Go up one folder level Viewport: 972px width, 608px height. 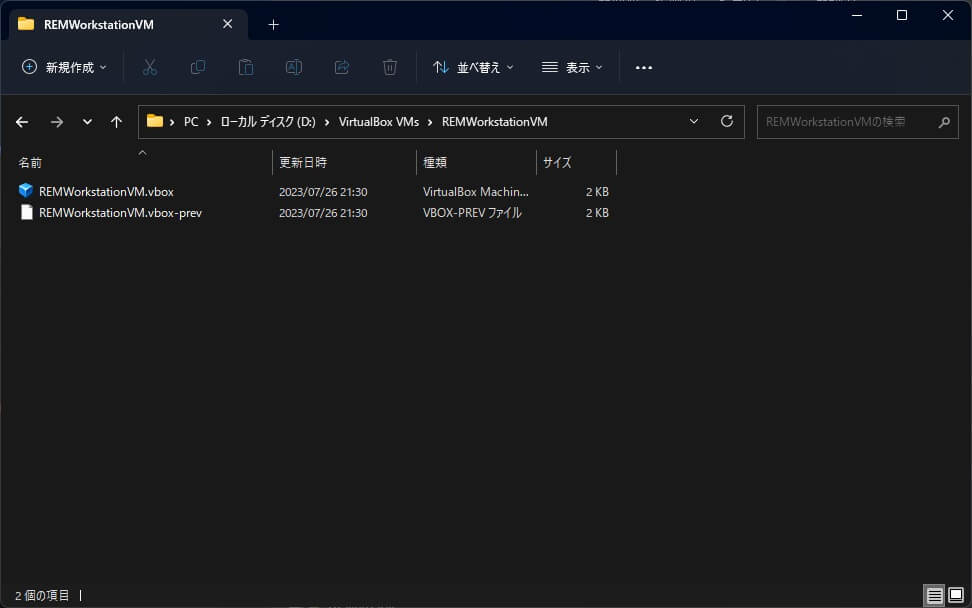[116, 122]
